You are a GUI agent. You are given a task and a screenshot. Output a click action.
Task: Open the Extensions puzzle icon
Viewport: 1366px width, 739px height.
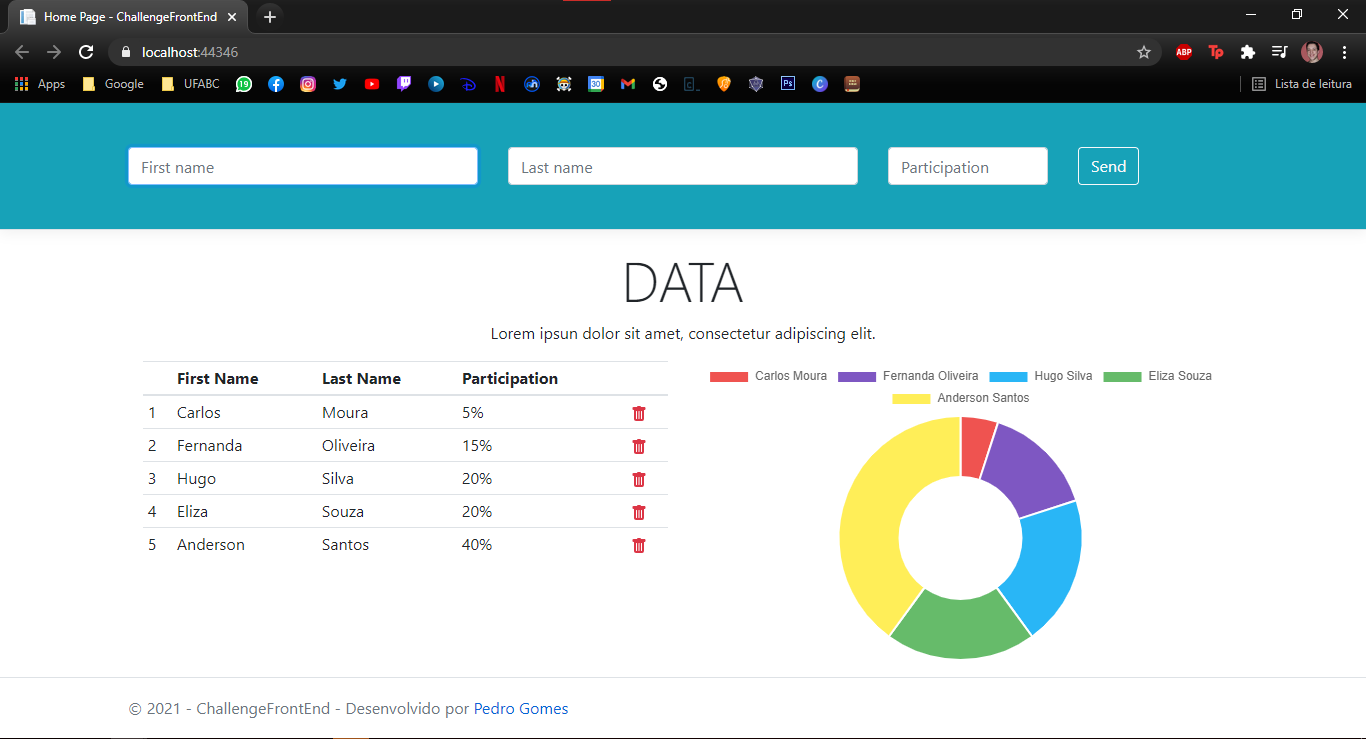click(1248, 52)
